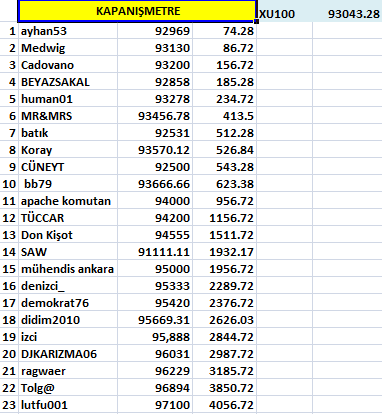The width and height of the screenshot is (382, 414).
Task: Select the bb79 cell
Action: [68, 184]
